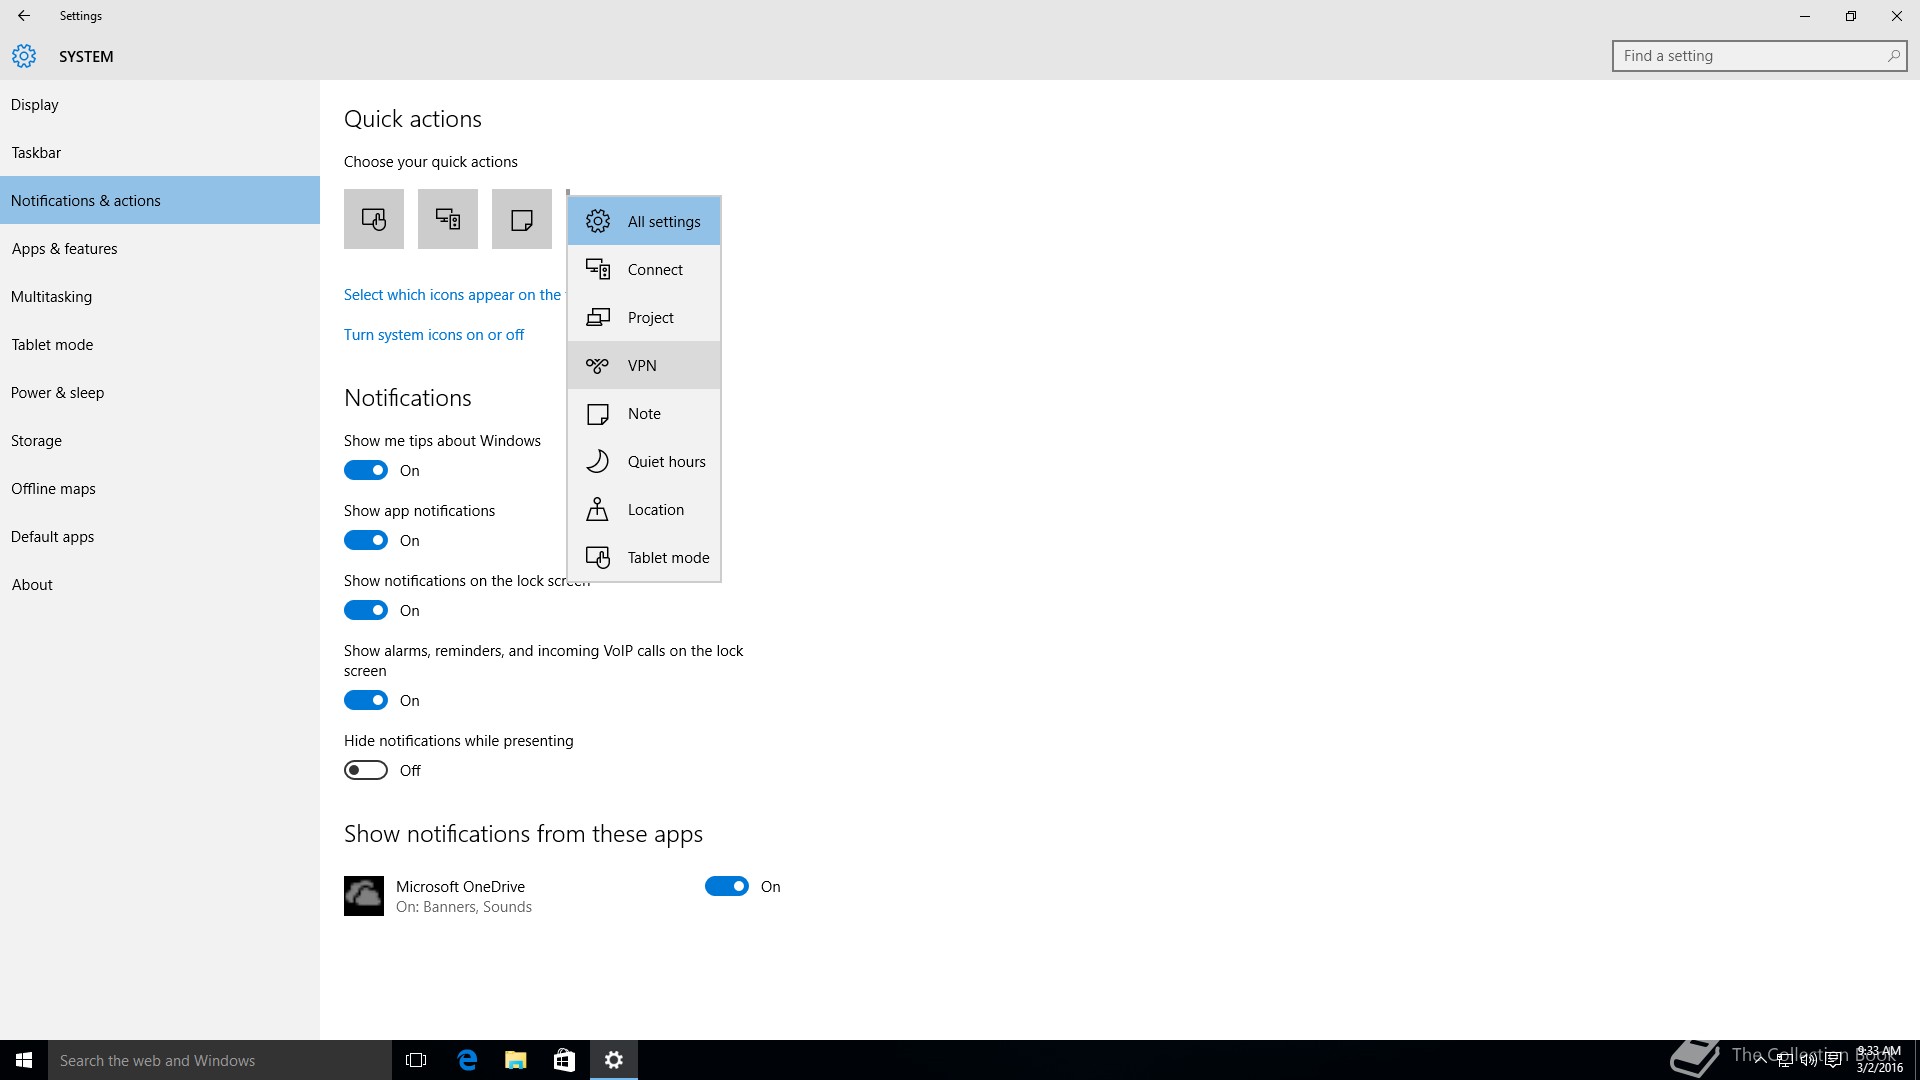The height and width of the screenshot is (1080, 1920).
Task: Open Microsoft Edge from the taskbar
Action: 467,1060
